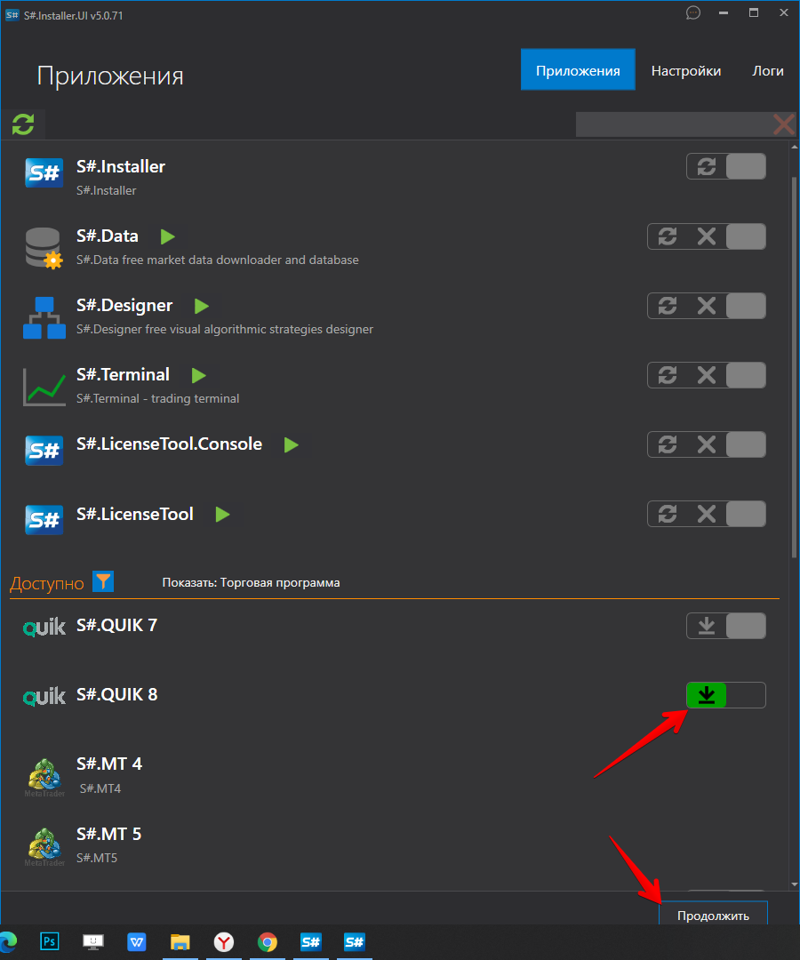
Task: Uninstall S#.Data with X icon
Action: [706, 236]
